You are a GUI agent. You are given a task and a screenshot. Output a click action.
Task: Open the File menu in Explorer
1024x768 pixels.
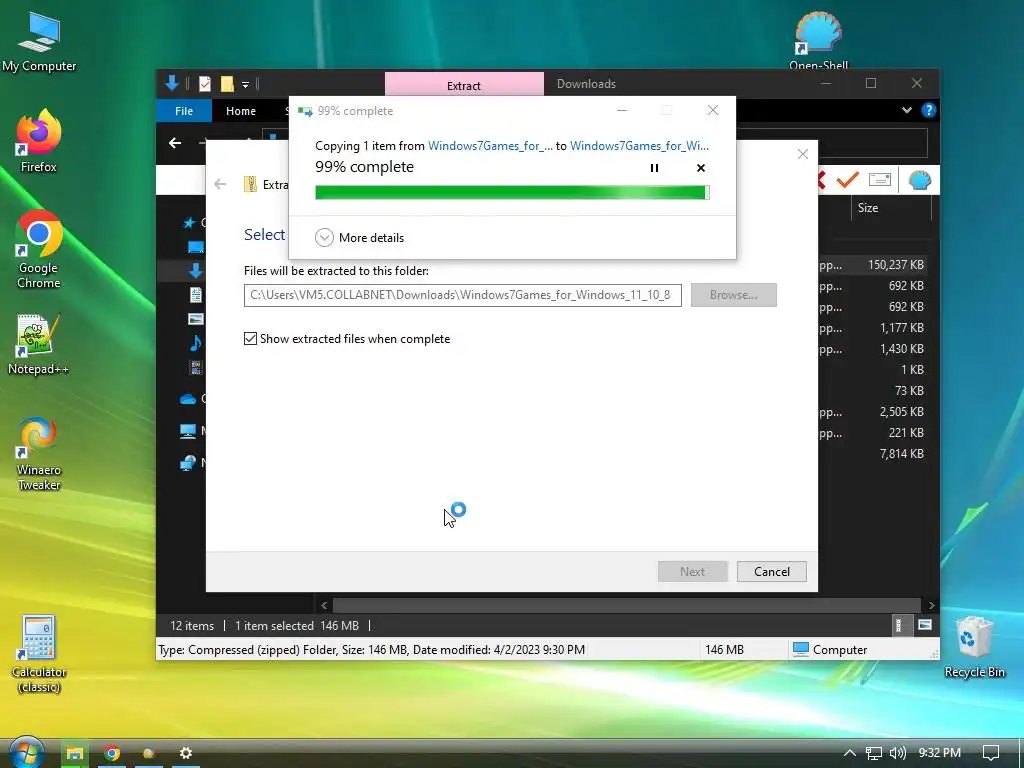tap(184, 111)
